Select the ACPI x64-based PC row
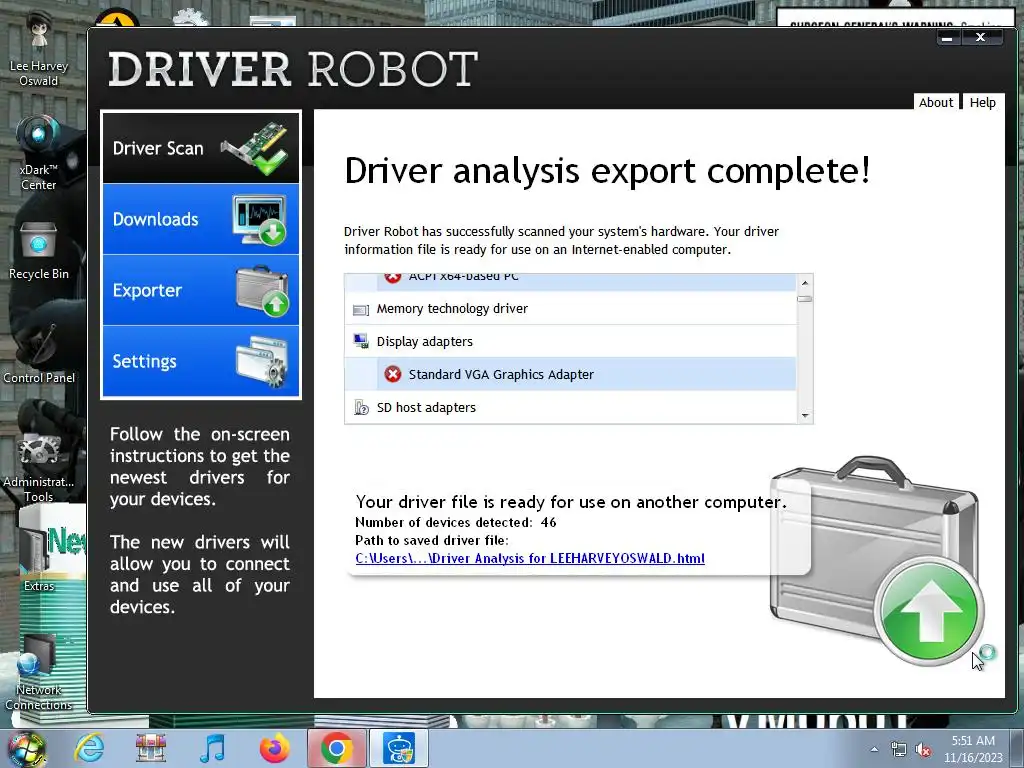1024x768 pixels. [x=570, y=282]
